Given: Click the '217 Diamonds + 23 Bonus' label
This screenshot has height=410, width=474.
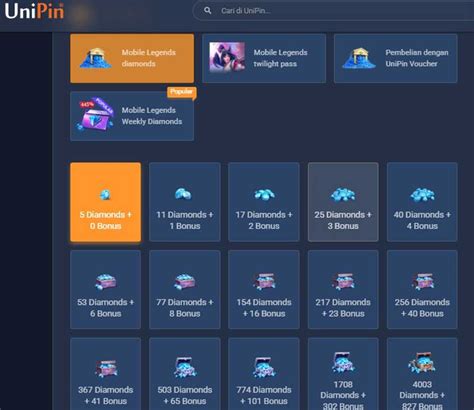Looking at the screenshot, I should 343,308.
